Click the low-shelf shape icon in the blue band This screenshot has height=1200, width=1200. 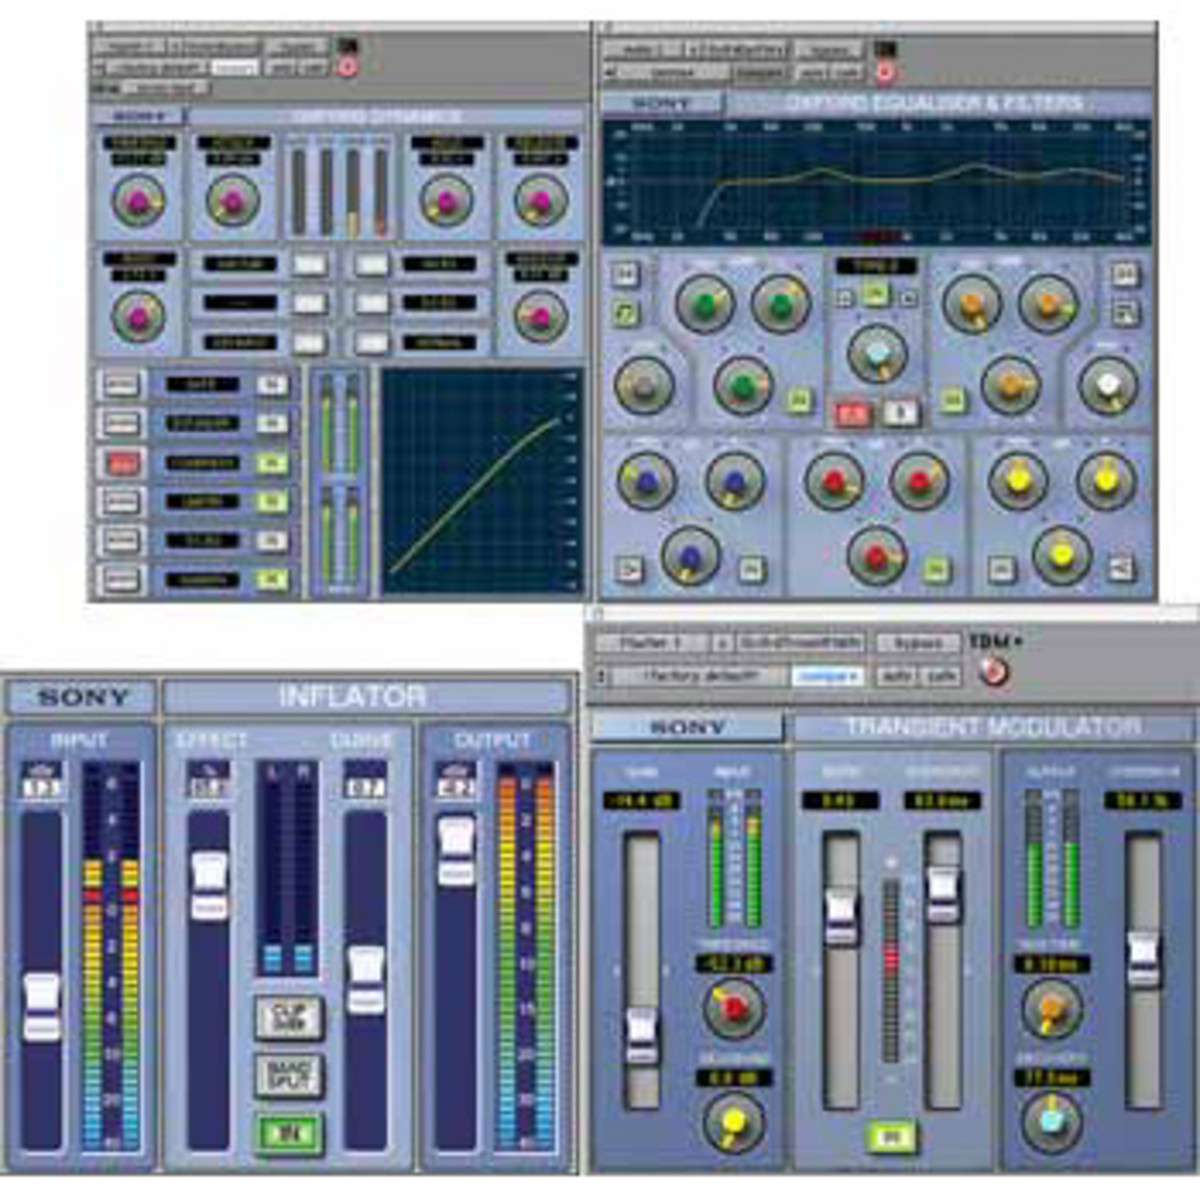(629, 570)
